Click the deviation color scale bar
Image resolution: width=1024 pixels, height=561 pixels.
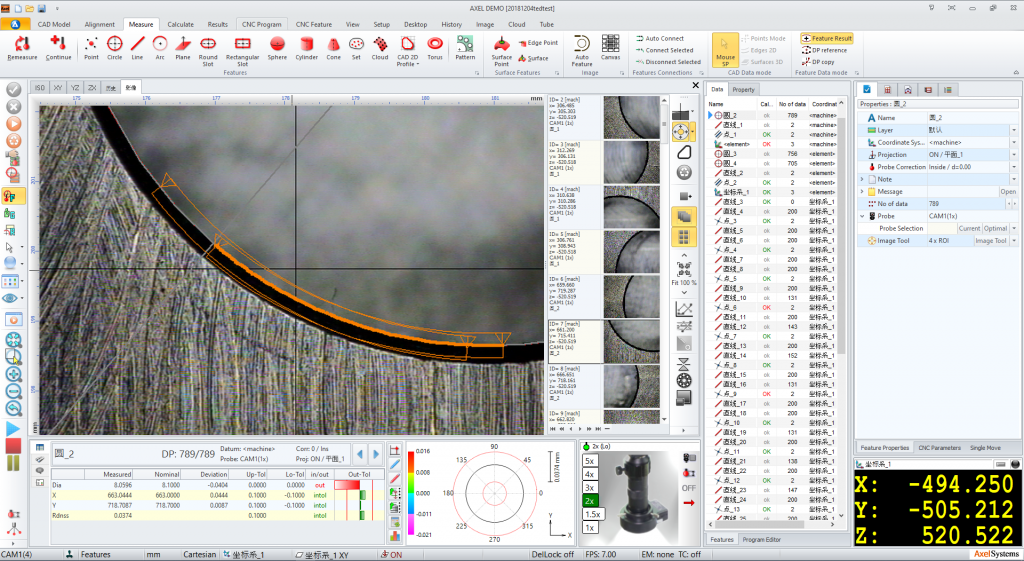point(410,495)
